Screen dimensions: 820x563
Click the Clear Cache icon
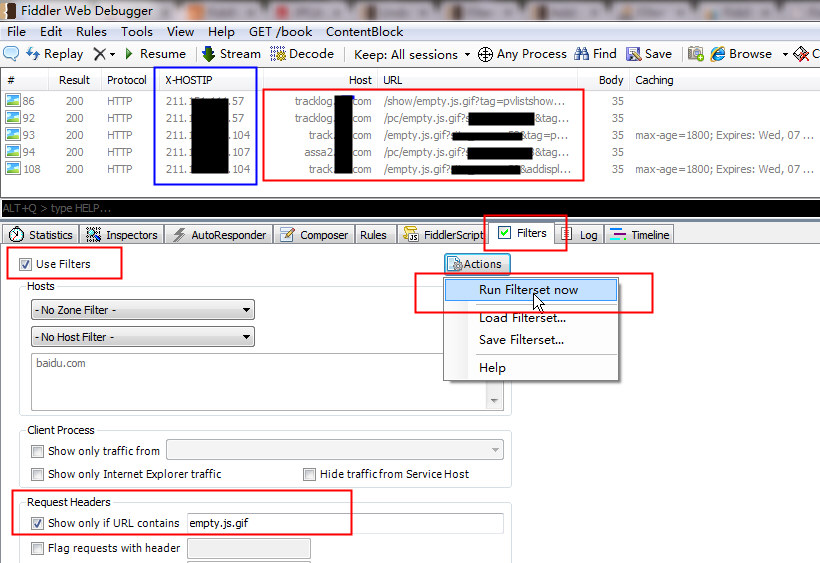801,54
